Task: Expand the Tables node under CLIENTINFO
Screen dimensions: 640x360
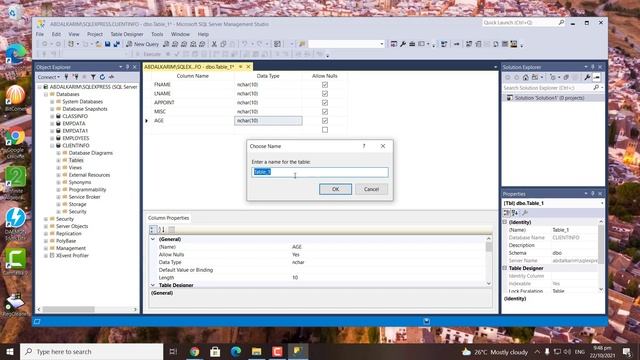Action: pos(58,160)
